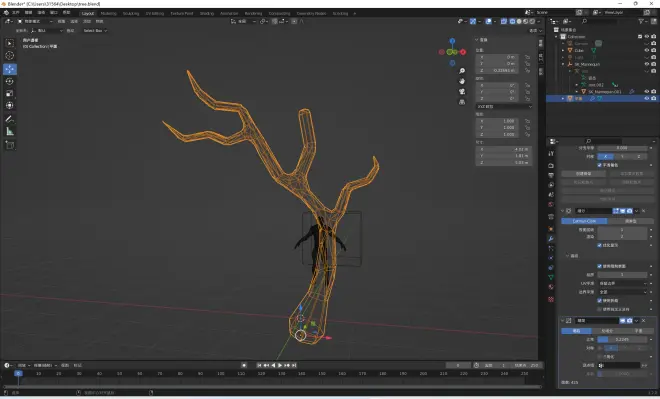The width and height of the screenshot is (660, 399).
Task: Activate the Rotate tool in viewport toolbar
Action: [10, 81]
